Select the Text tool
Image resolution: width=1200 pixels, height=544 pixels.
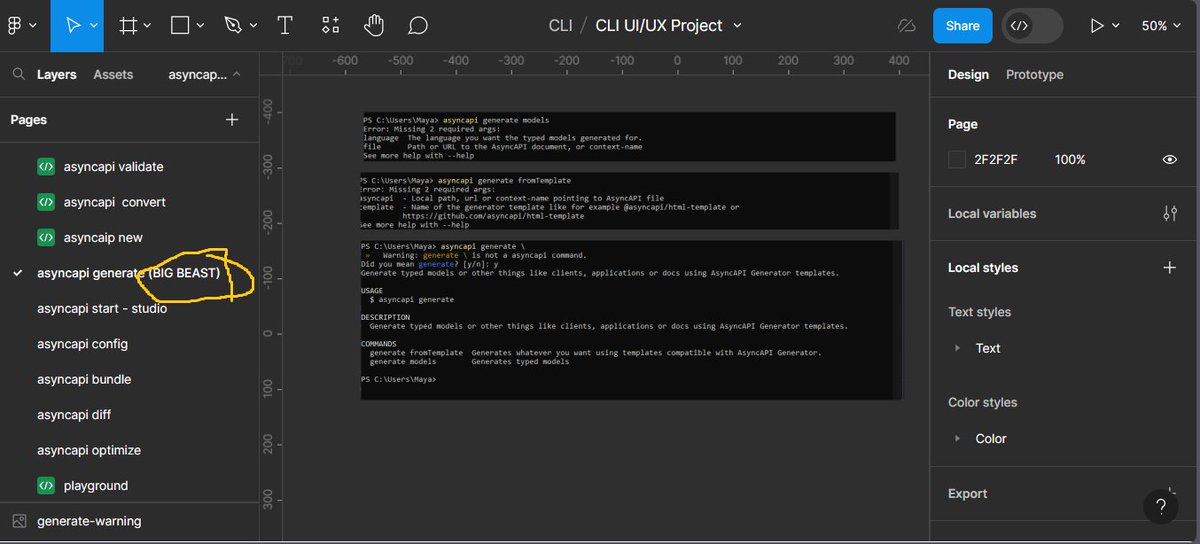284,26
